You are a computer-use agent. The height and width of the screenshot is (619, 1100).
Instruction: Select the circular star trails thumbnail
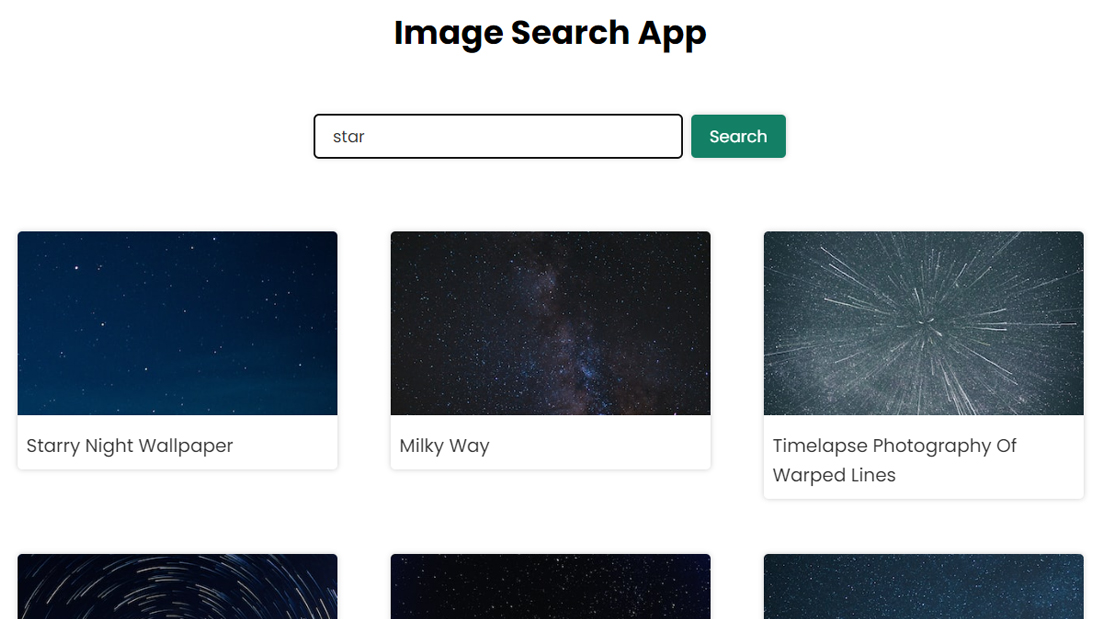coord(177,587)
